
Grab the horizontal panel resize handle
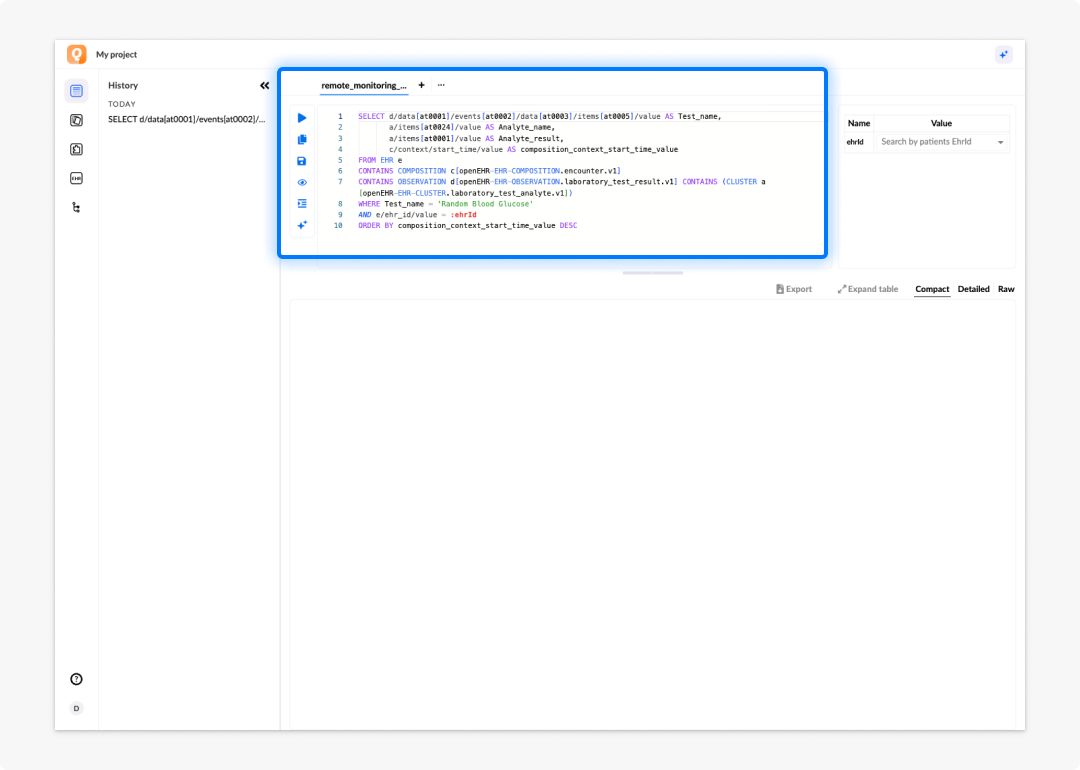tap(652, 273)
